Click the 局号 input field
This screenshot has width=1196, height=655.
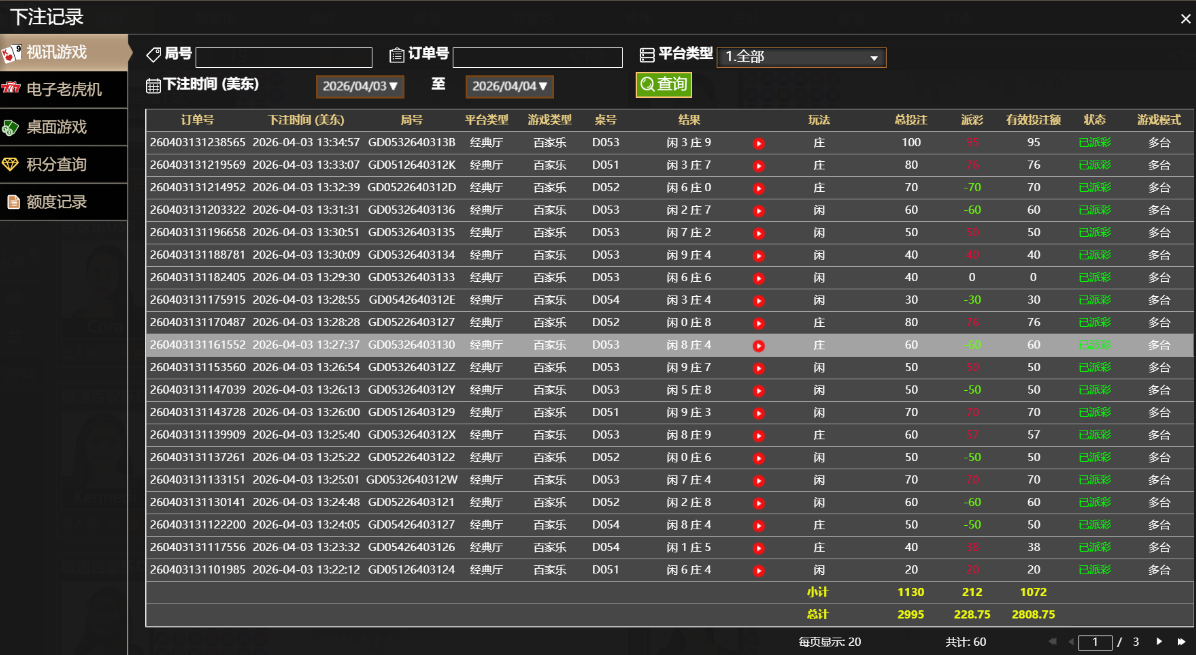pyautogui.click(x=284, y=58)
